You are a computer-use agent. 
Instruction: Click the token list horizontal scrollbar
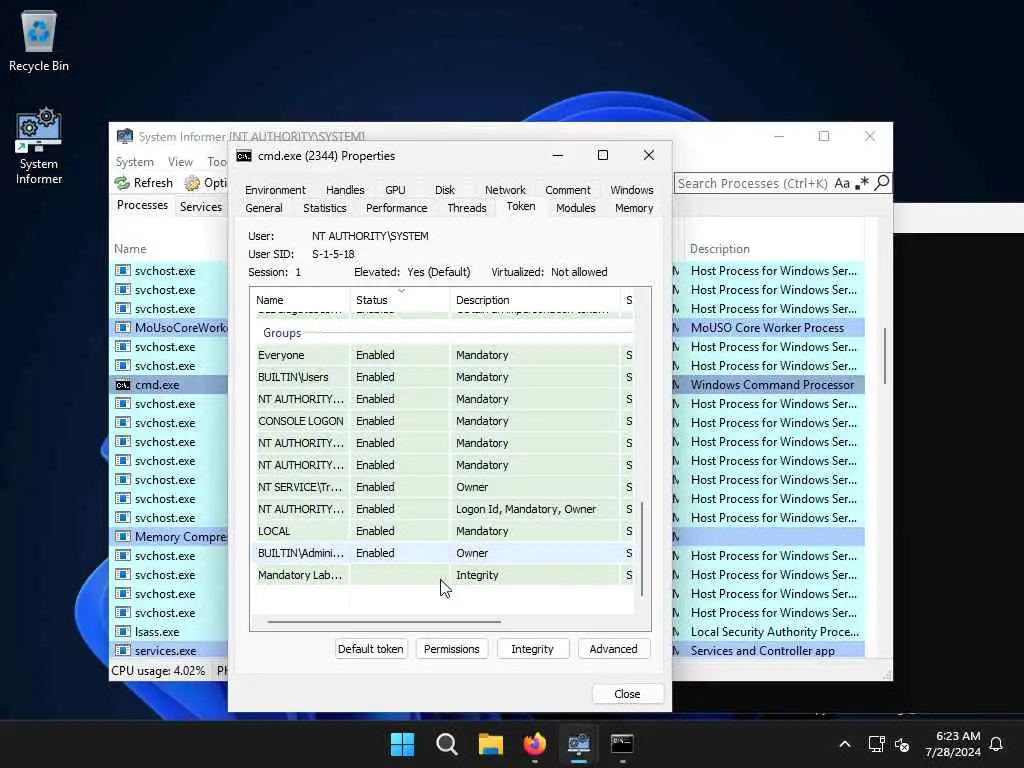point(384,622)
